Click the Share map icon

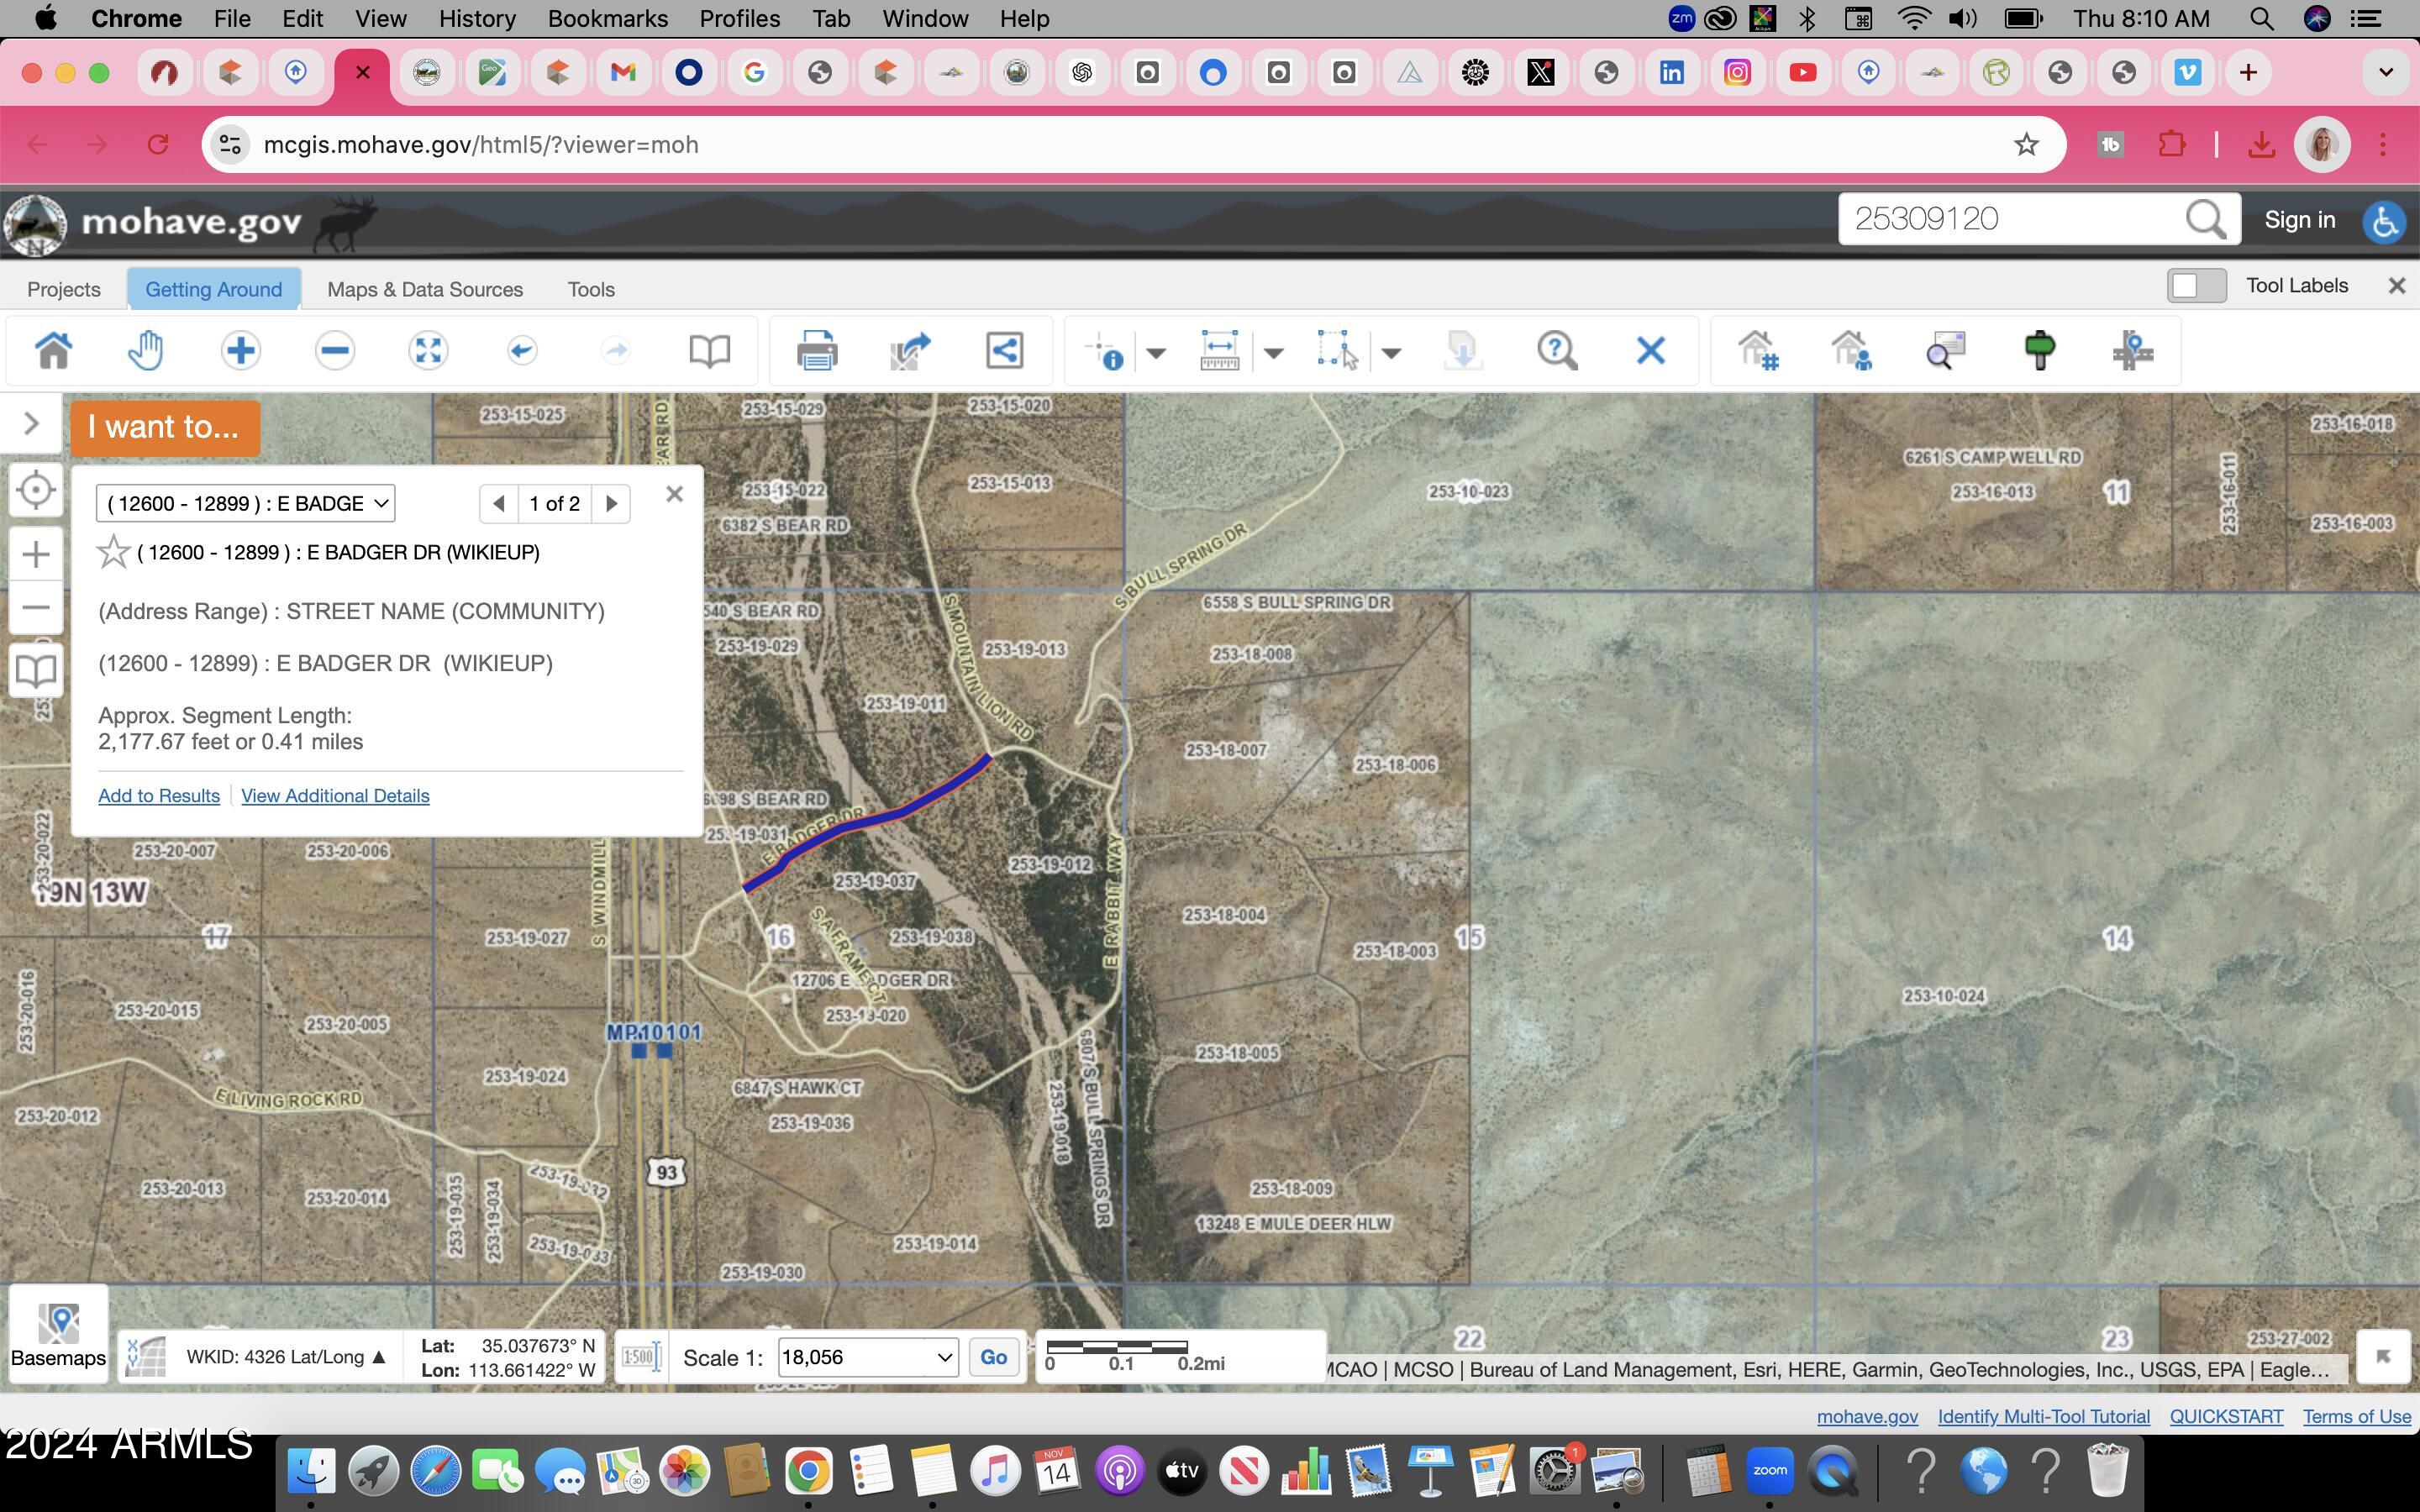pos(1004,350)
